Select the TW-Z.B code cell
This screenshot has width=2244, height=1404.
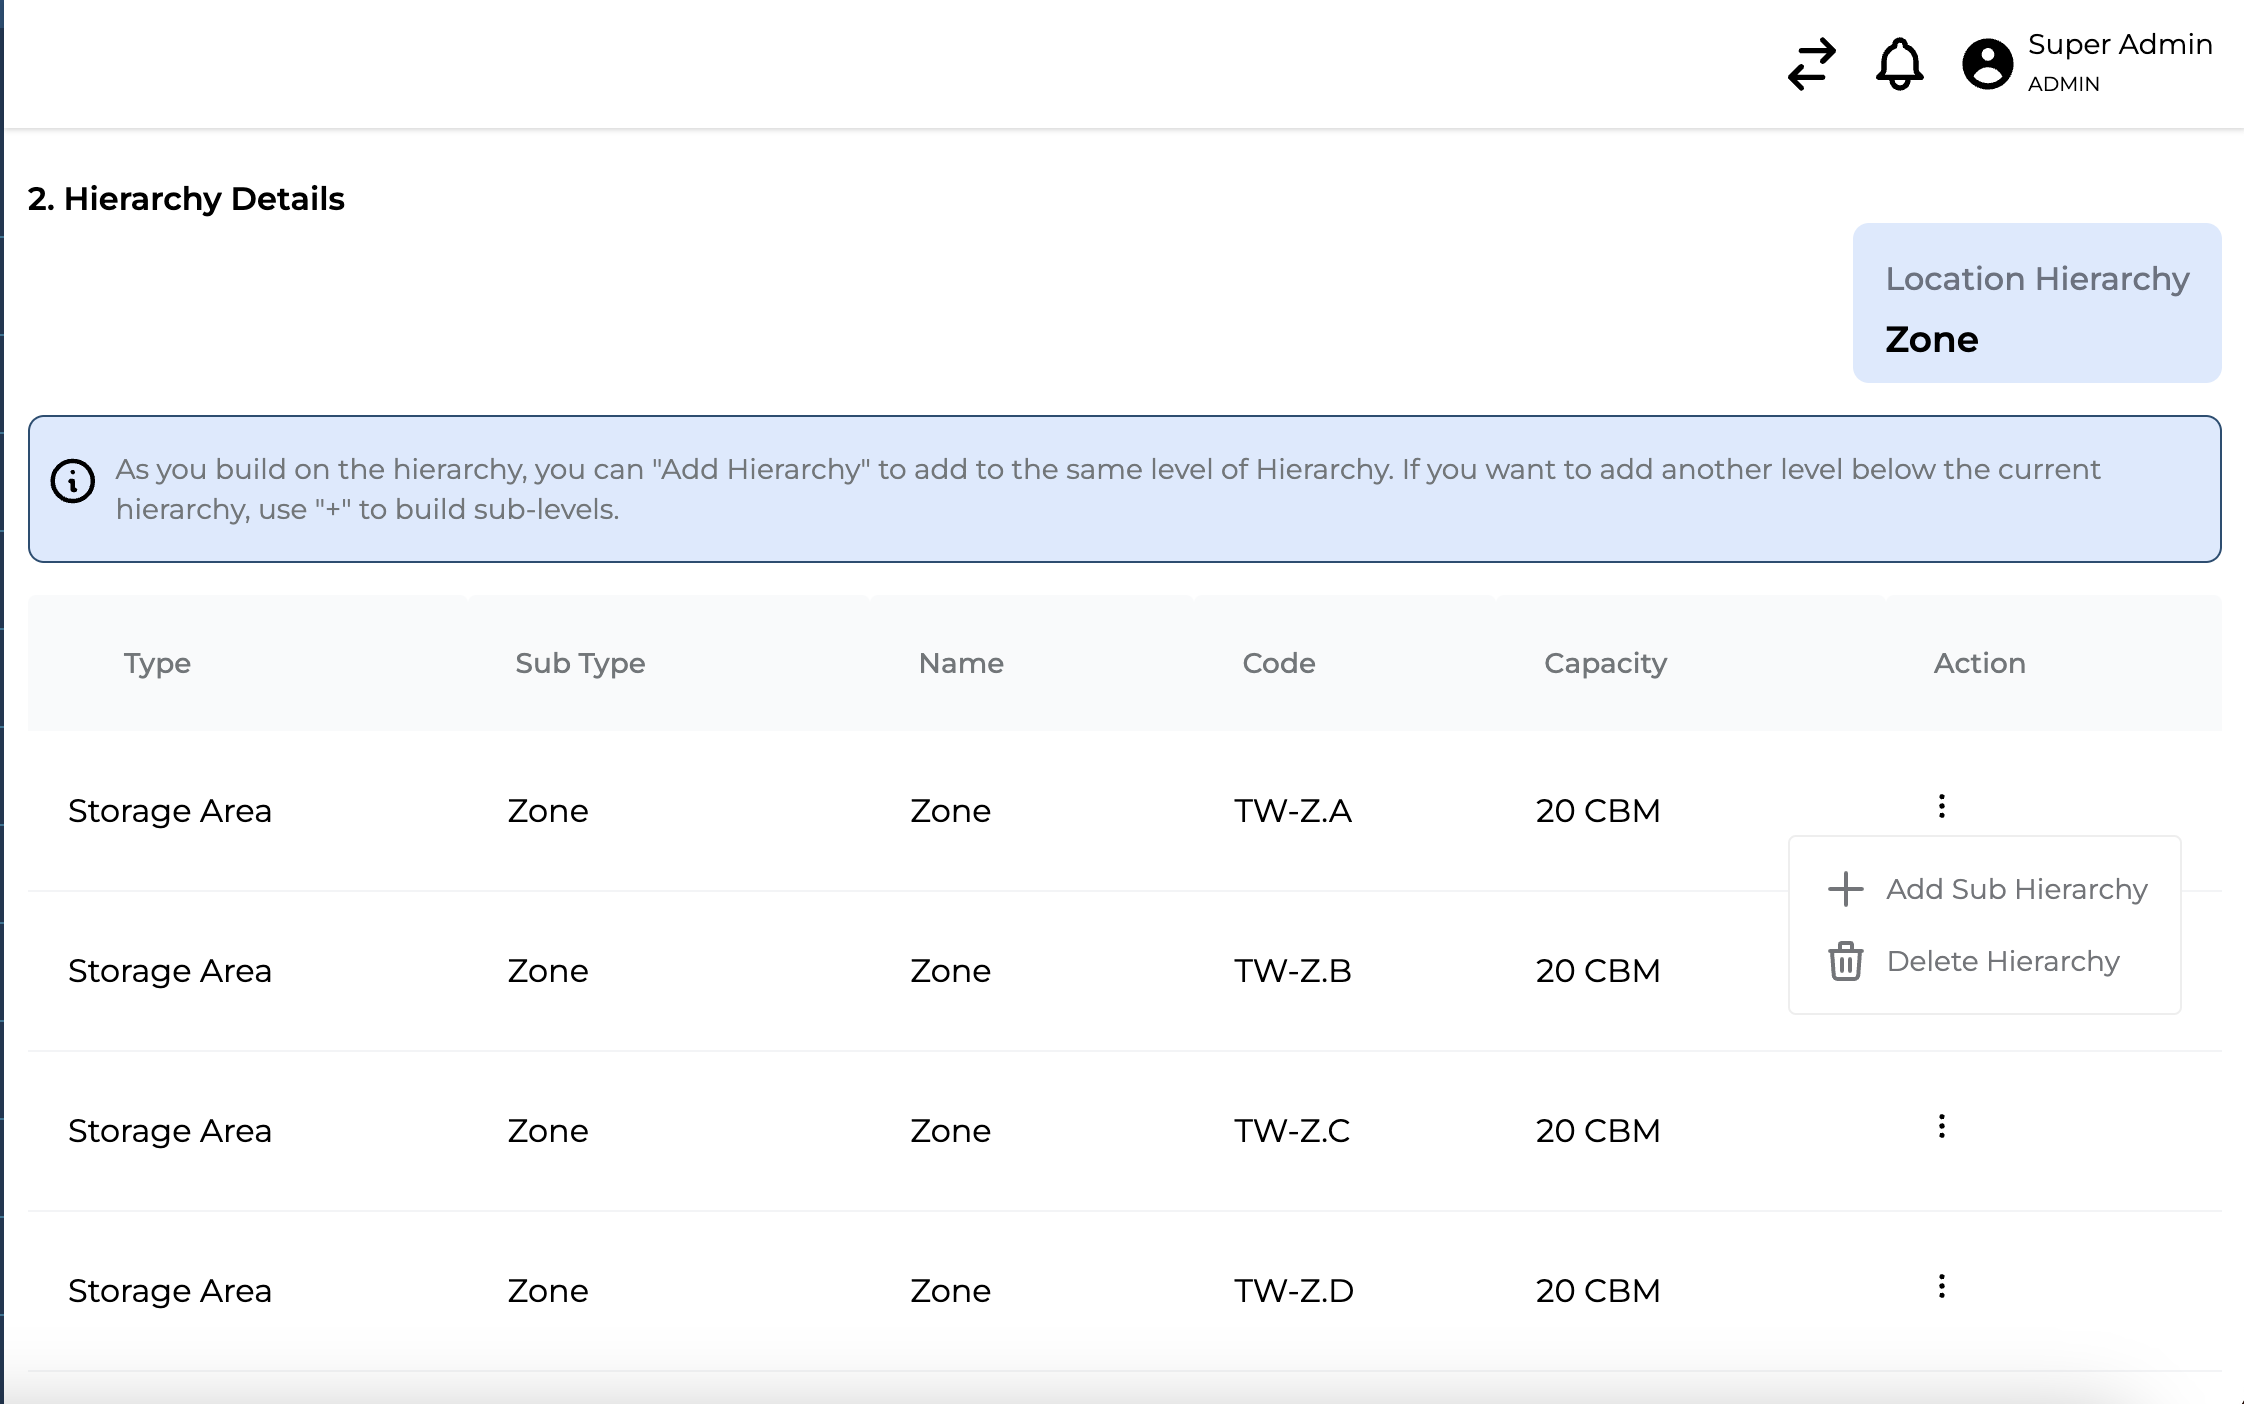tap(1292, 971)
